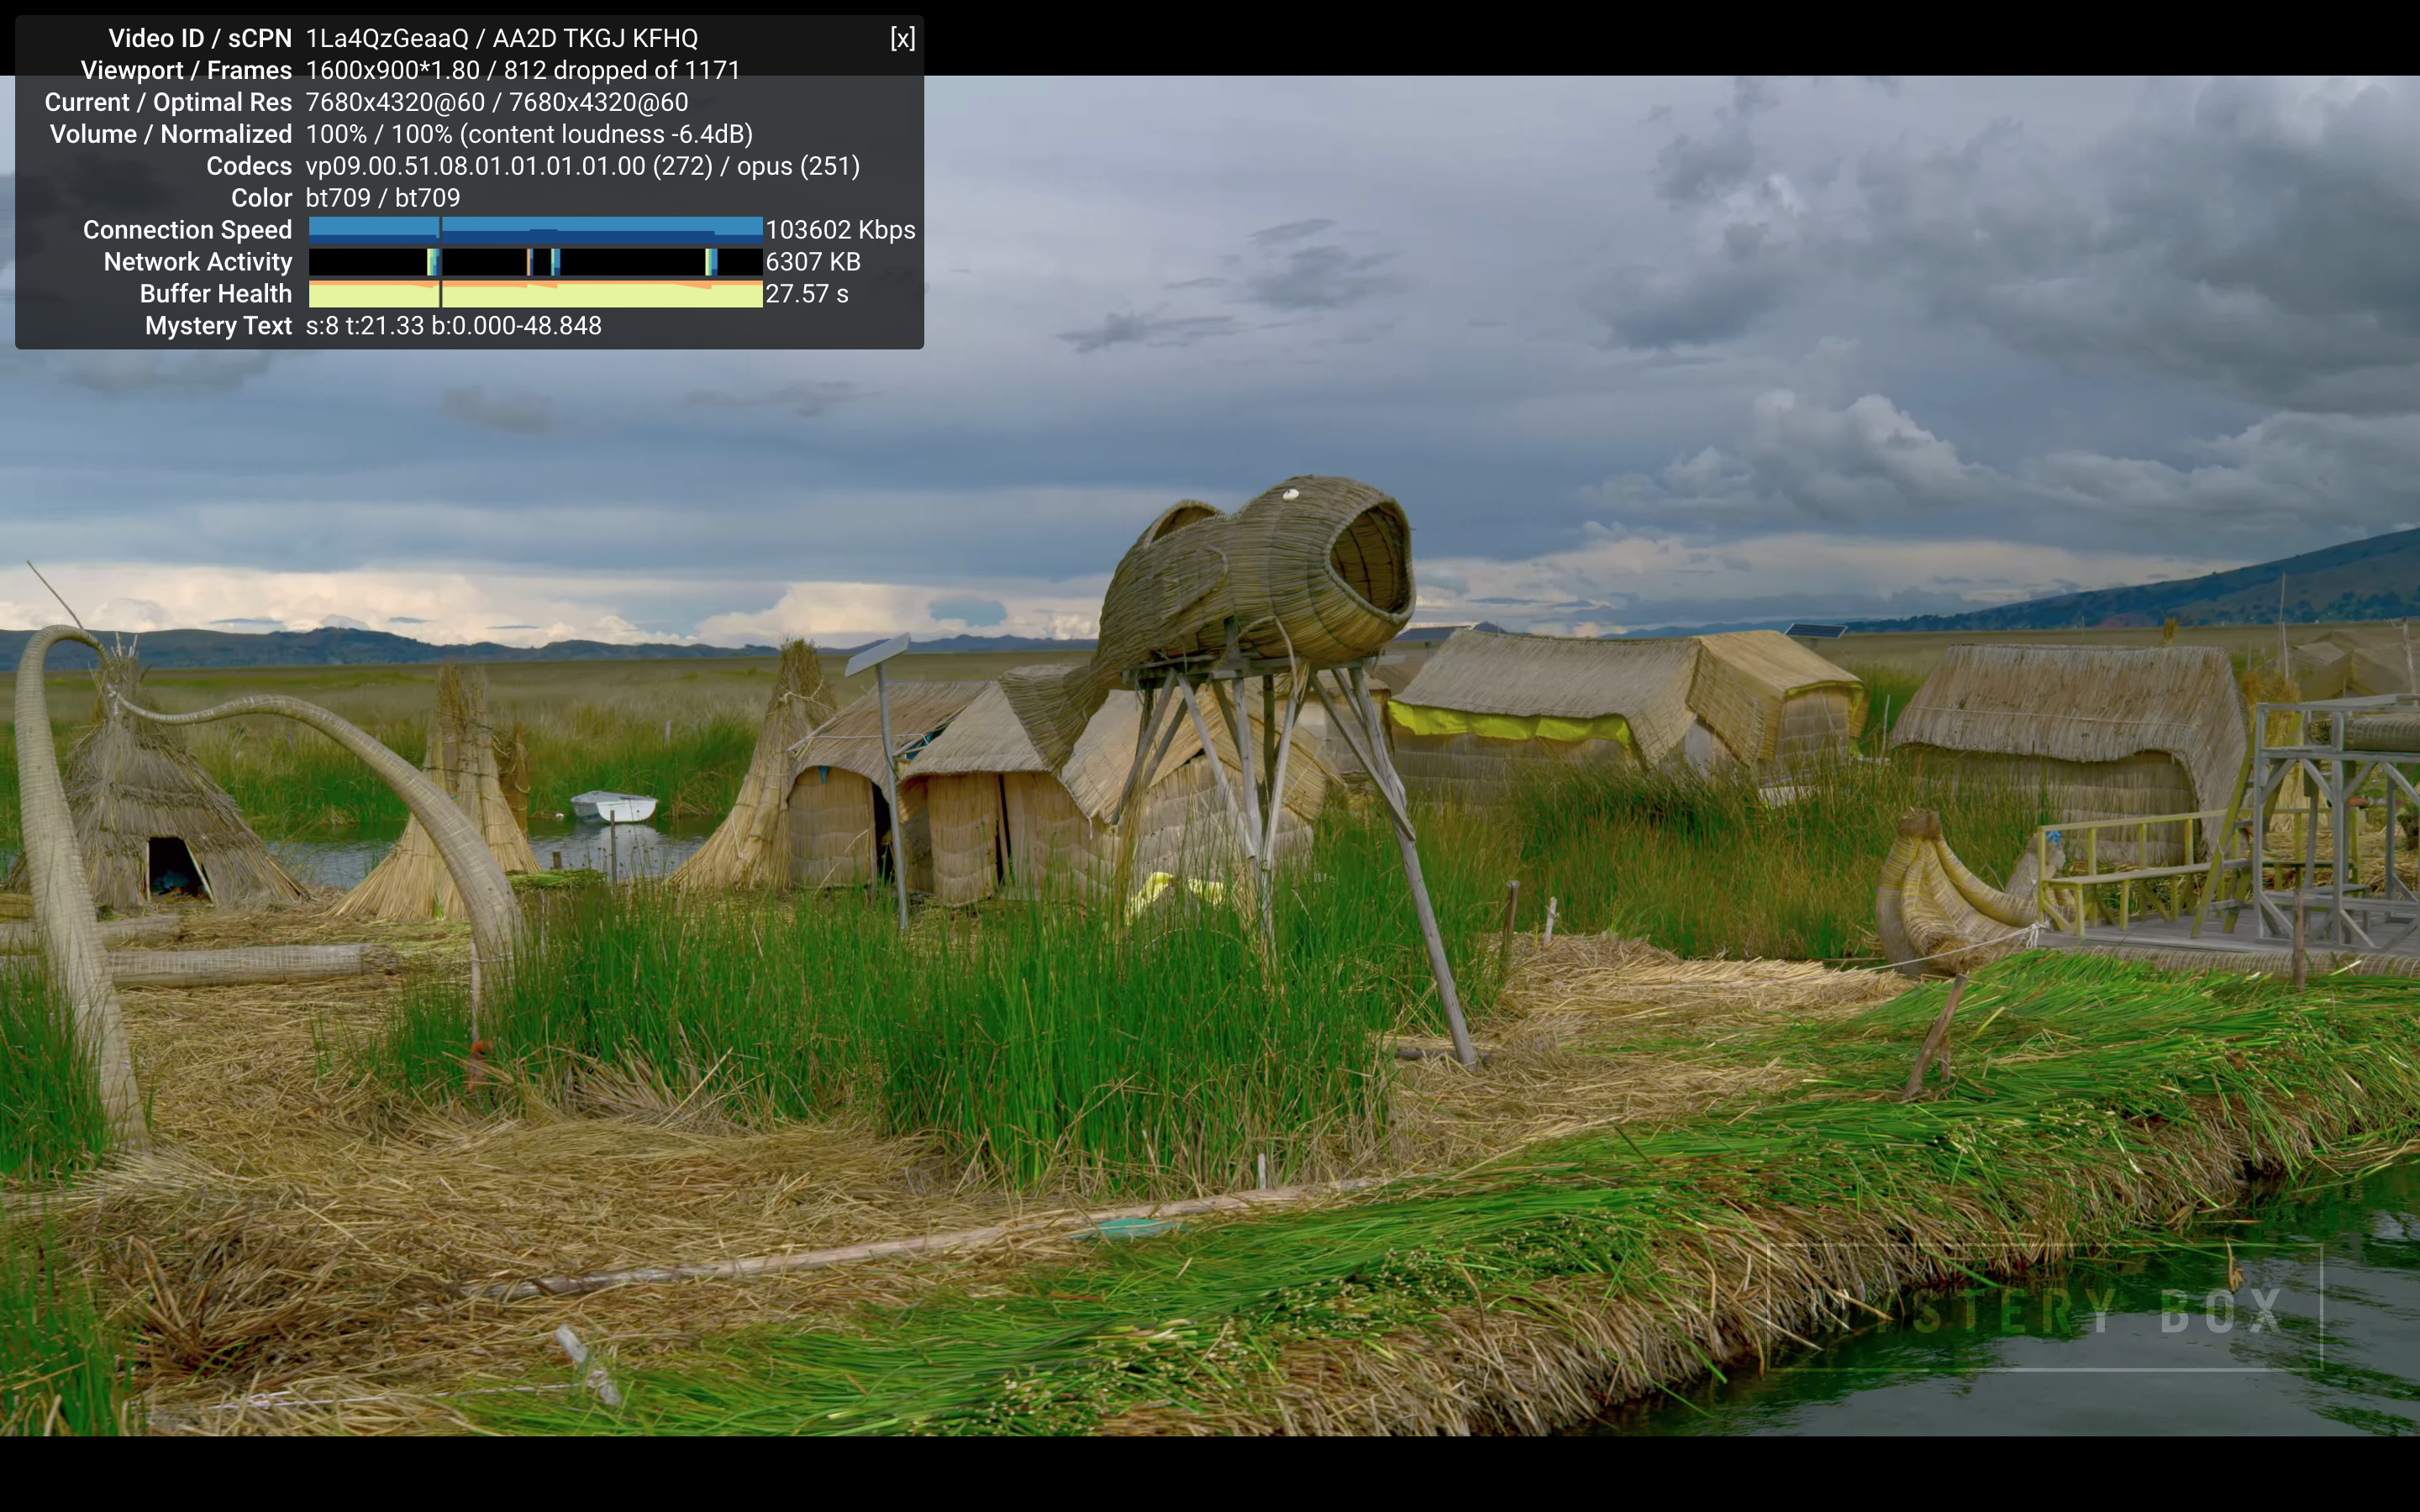Screen dimensions: 2420x1512
Task: Click the 27.57 s buffer reading
Action: click(806, 294)
